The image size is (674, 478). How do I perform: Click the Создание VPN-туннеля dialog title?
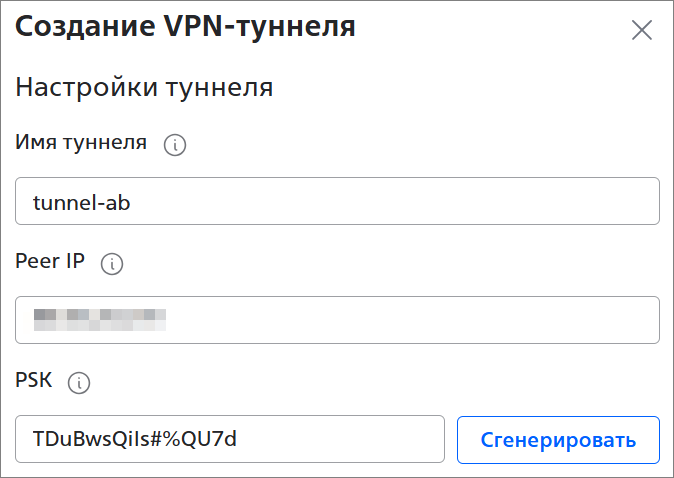186,27
